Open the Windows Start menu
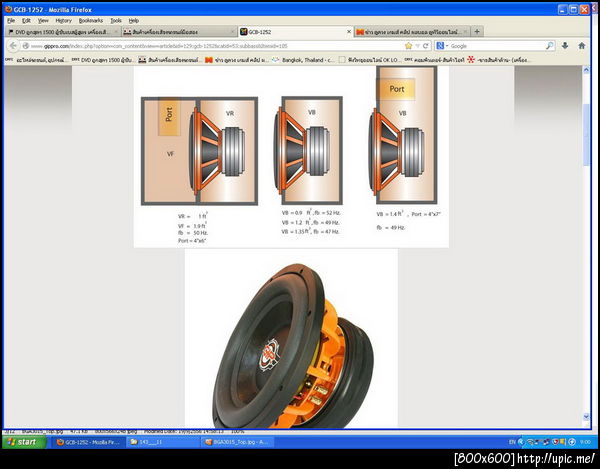Image resolution: width=600 pixels, height=469 pixels. tap(24, 442)
